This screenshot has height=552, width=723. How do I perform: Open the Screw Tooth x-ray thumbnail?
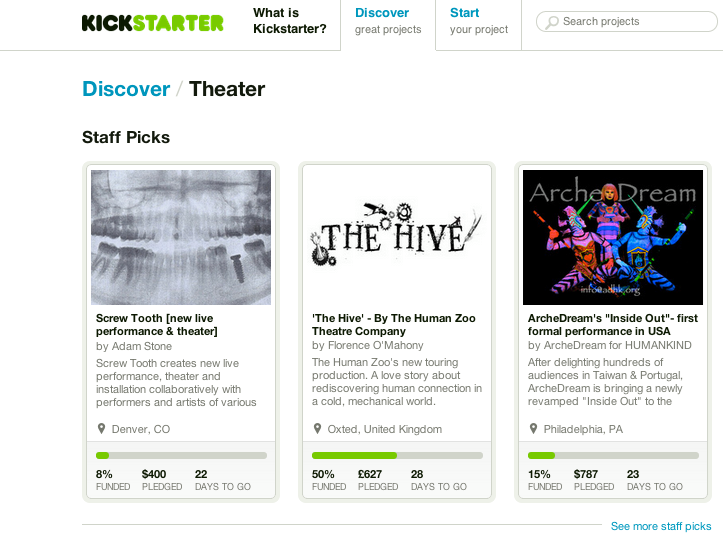coord(181,237)
